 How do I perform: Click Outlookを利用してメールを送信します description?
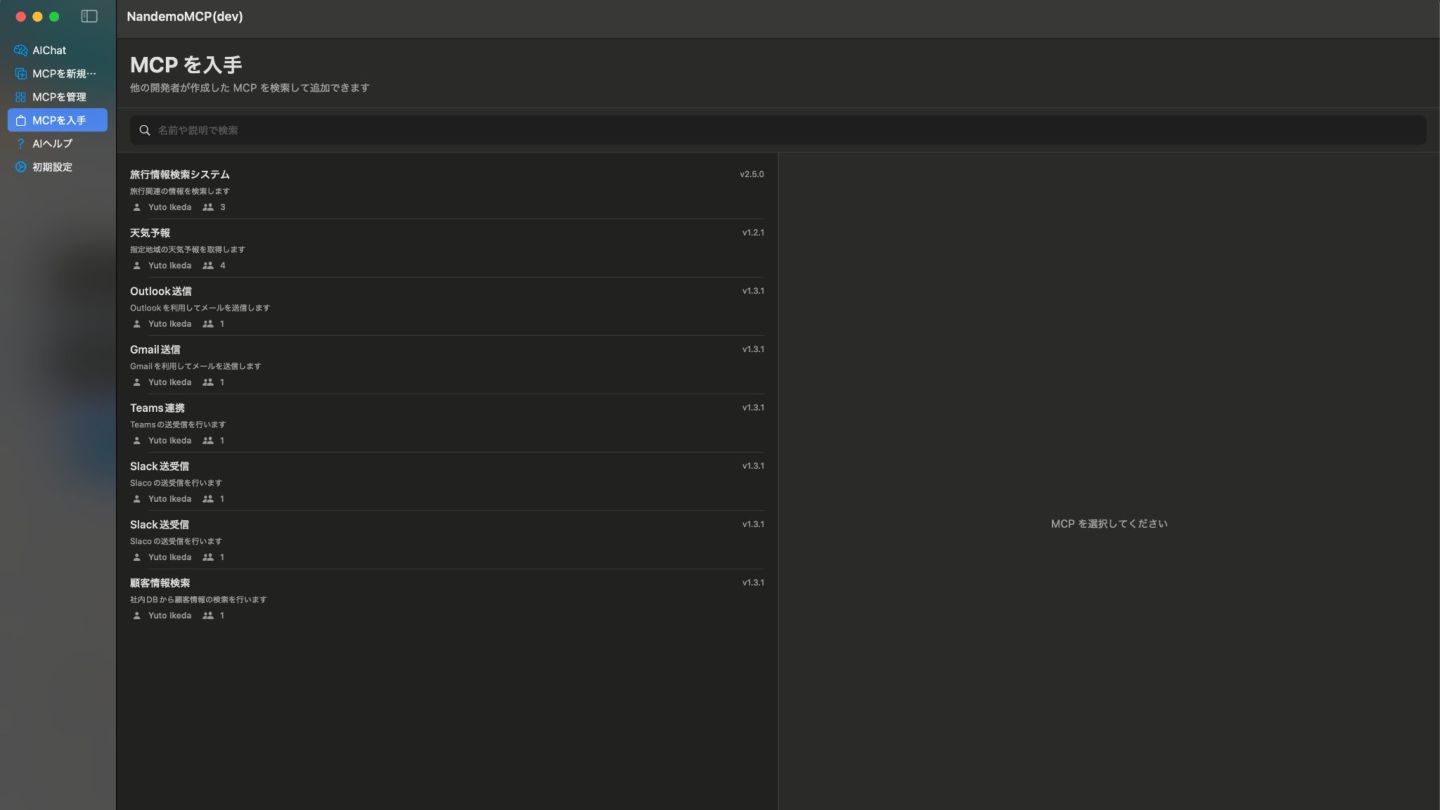point(200,308)
